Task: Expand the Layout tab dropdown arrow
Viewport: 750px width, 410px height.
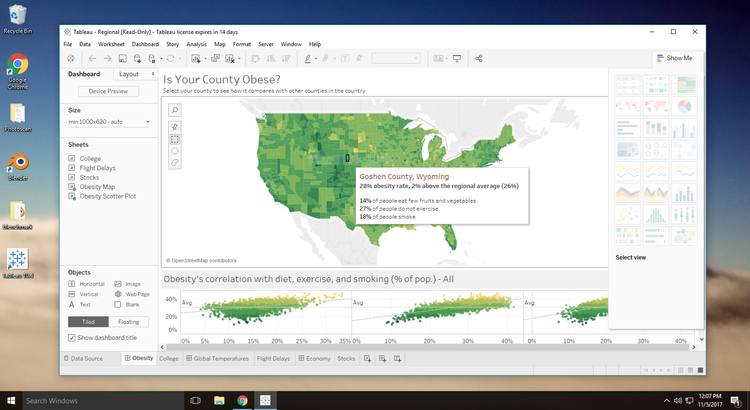Action: click(x=153, y=74)
